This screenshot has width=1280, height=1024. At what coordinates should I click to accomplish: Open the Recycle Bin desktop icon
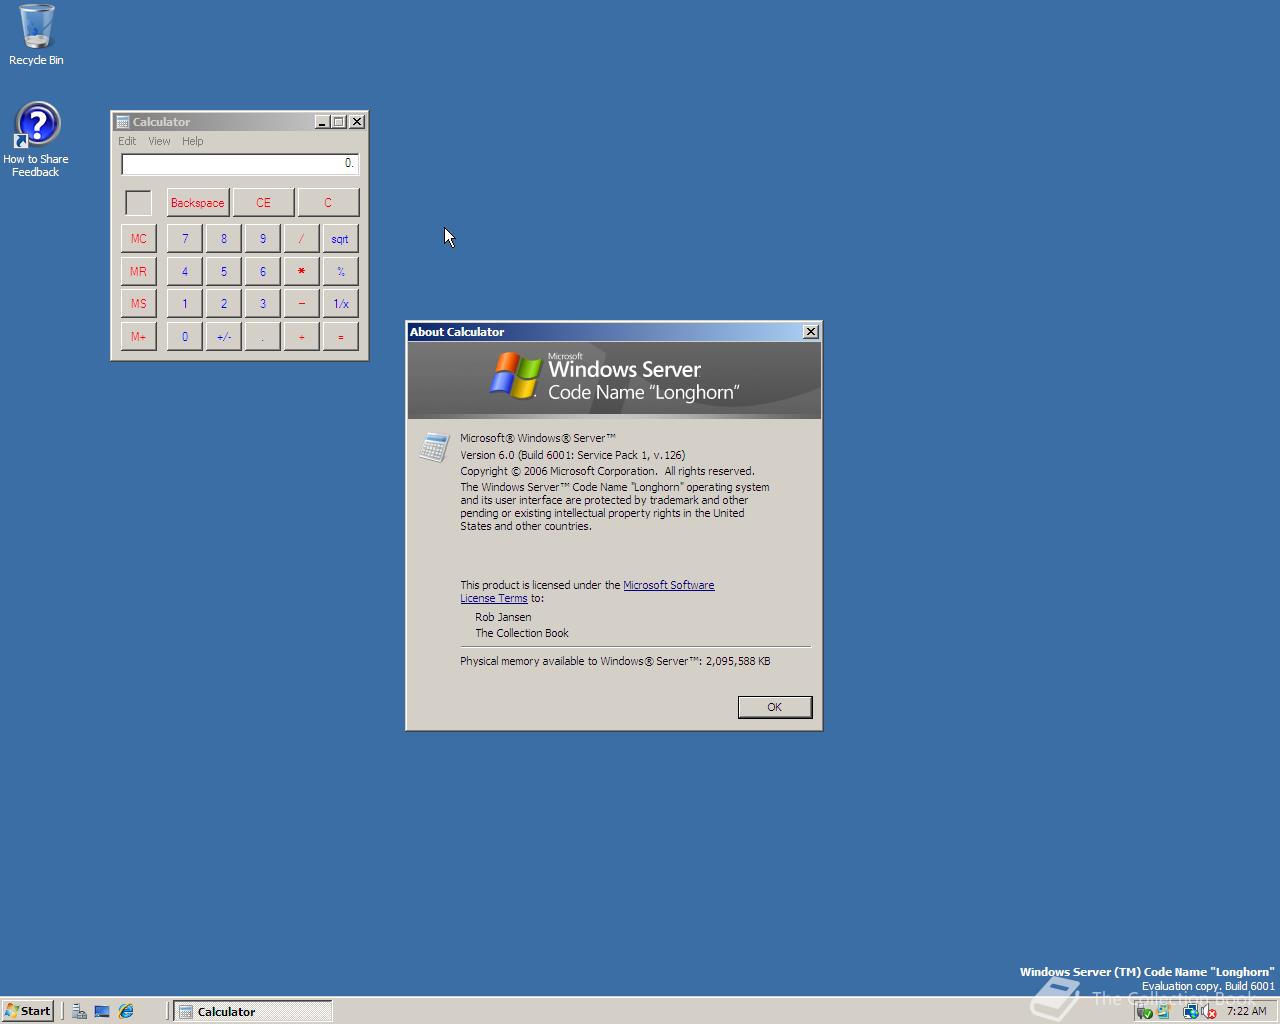coord(36,33)
